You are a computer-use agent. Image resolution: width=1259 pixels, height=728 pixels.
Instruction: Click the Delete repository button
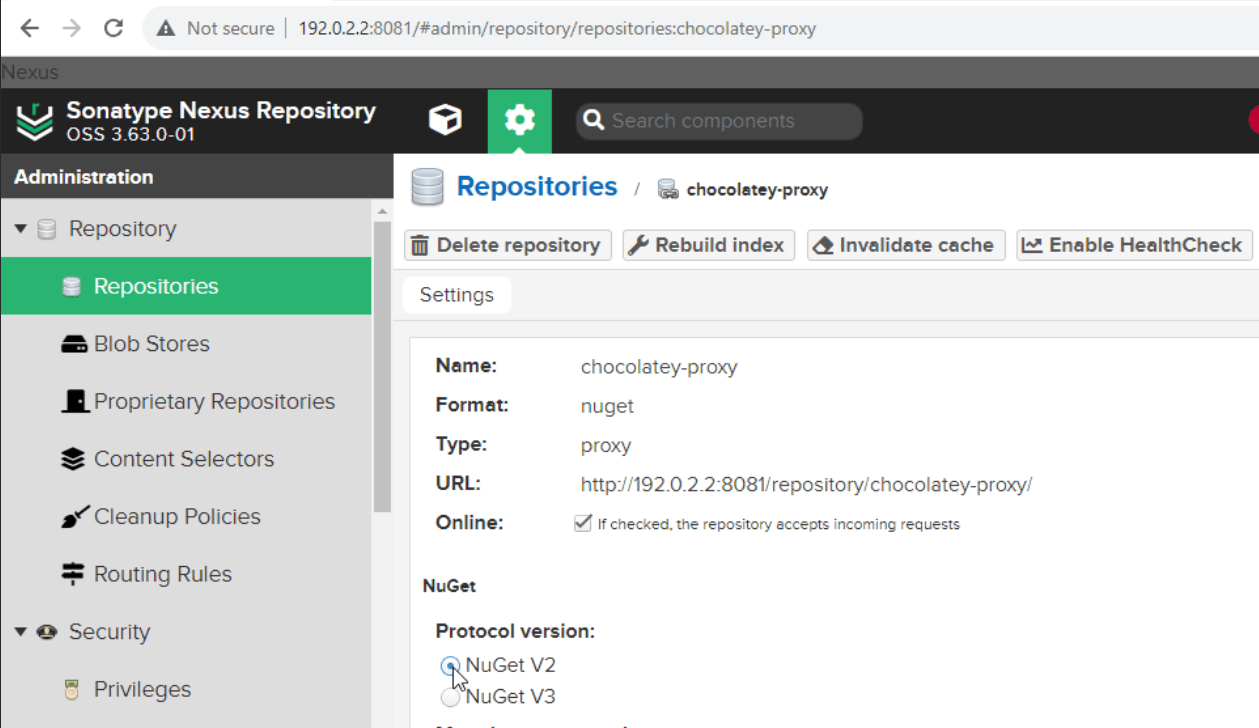507,245
